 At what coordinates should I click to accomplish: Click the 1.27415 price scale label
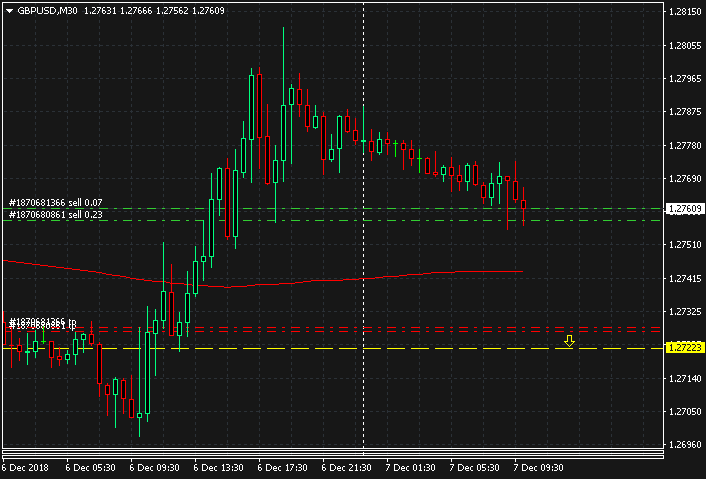[685, 279]
